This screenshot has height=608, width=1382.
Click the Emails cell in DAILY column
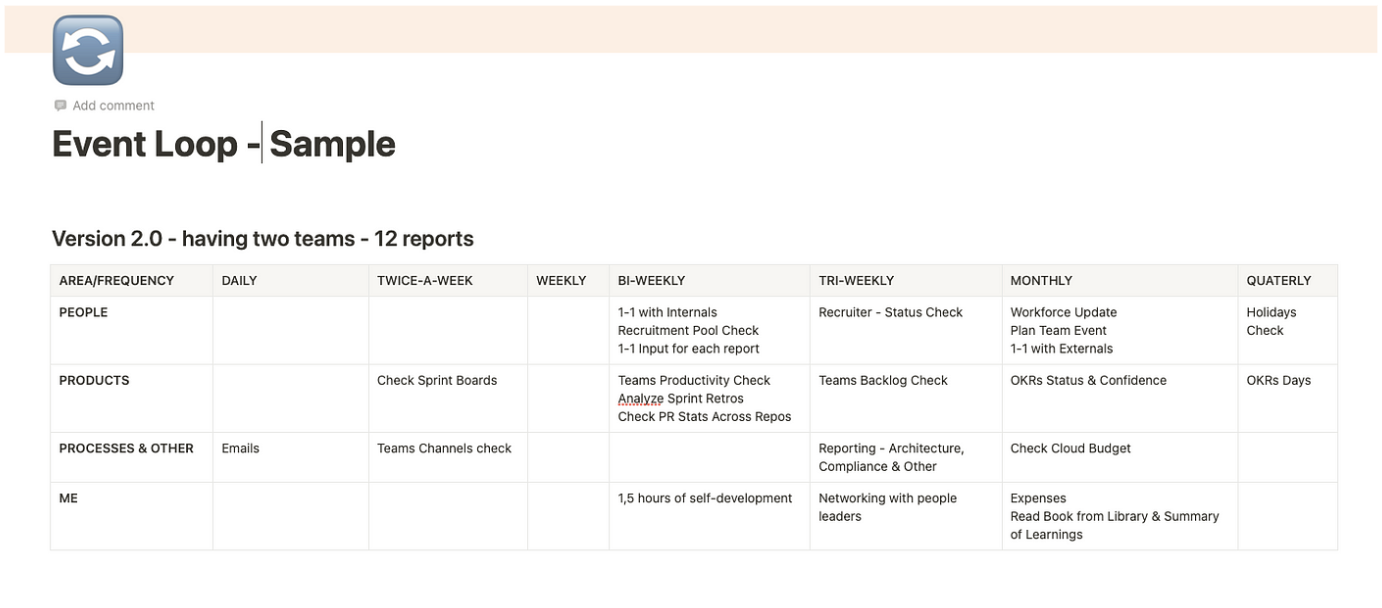(x=240, y=449)
